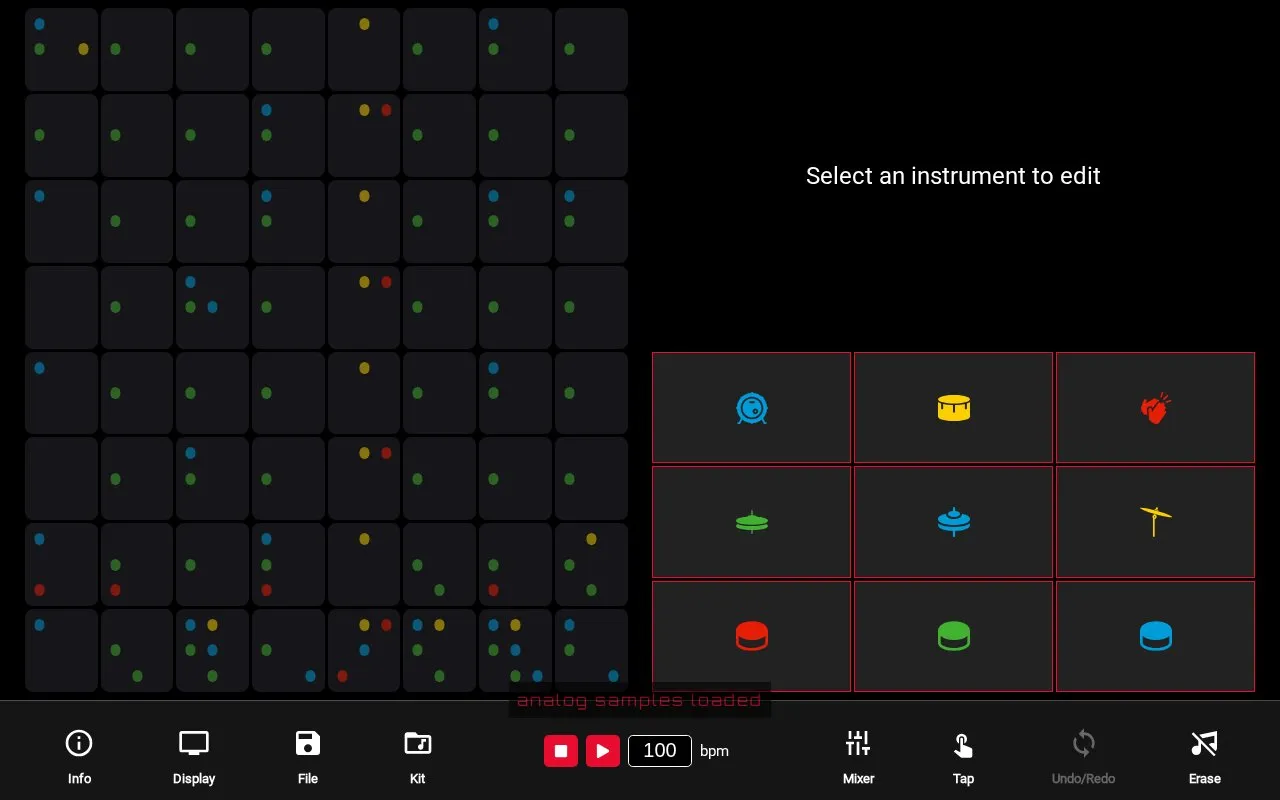Click the bpm tempo field showing 100
The width and height of the screenshot is (1280, 800).
tap(660, 750)
